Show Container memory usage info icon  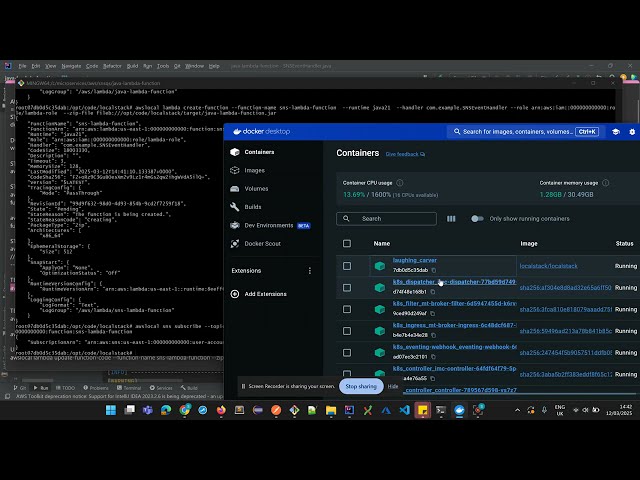pyautogui.click(x=606, y=183)
